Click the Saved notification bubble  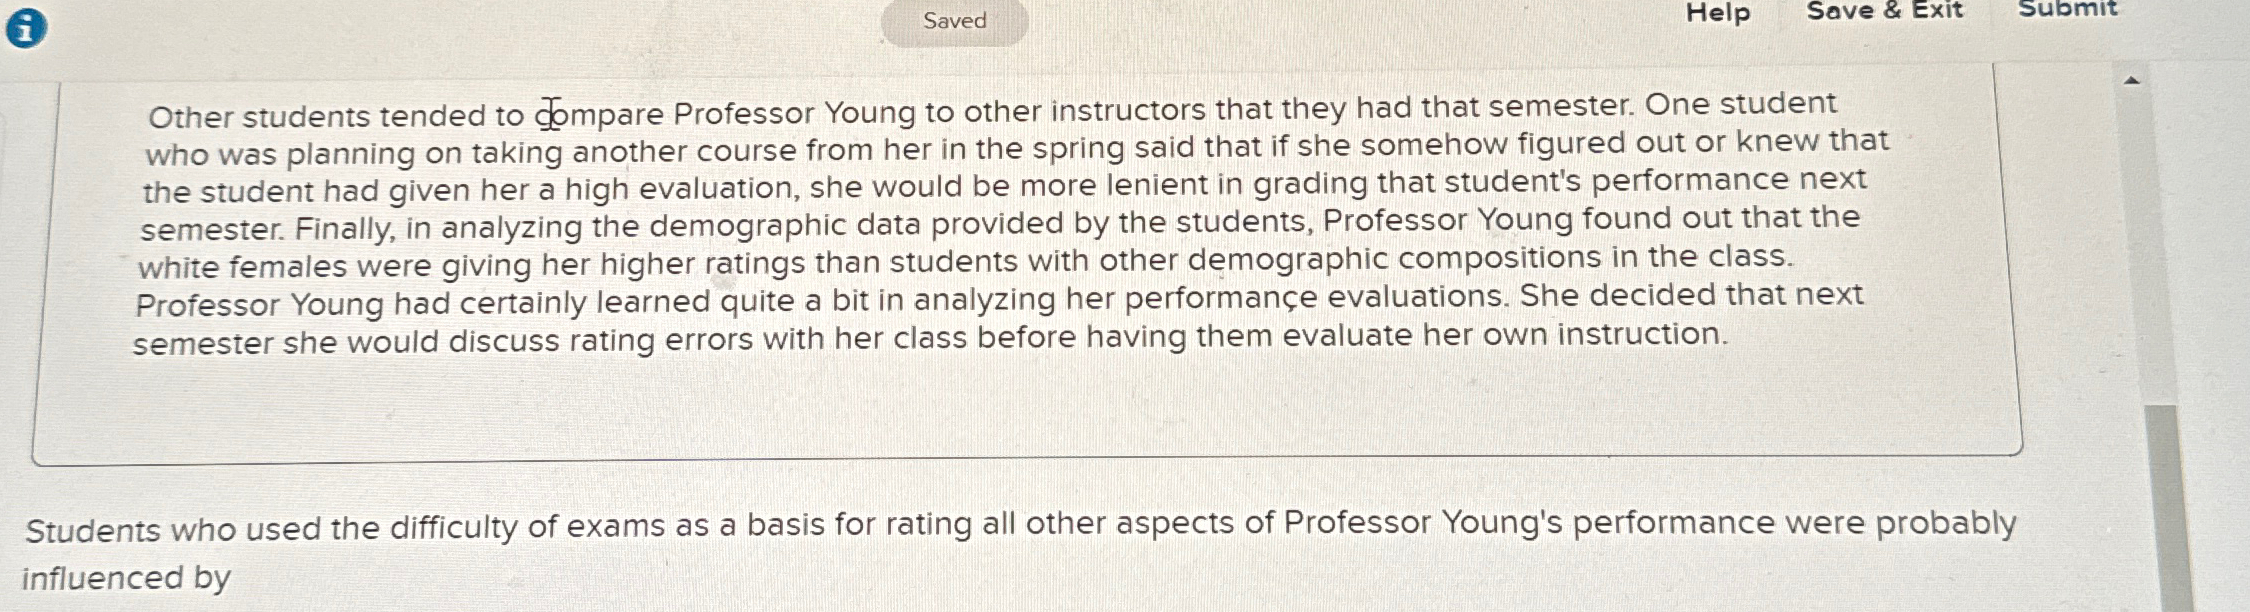[953, 21]
